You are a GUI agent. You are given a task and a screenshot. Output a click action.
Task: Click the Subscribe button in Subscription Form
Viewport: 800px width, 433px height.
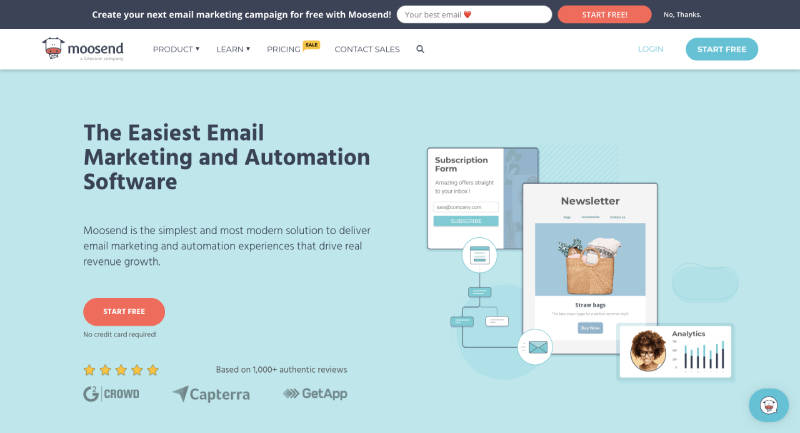[x=466, y=221]
